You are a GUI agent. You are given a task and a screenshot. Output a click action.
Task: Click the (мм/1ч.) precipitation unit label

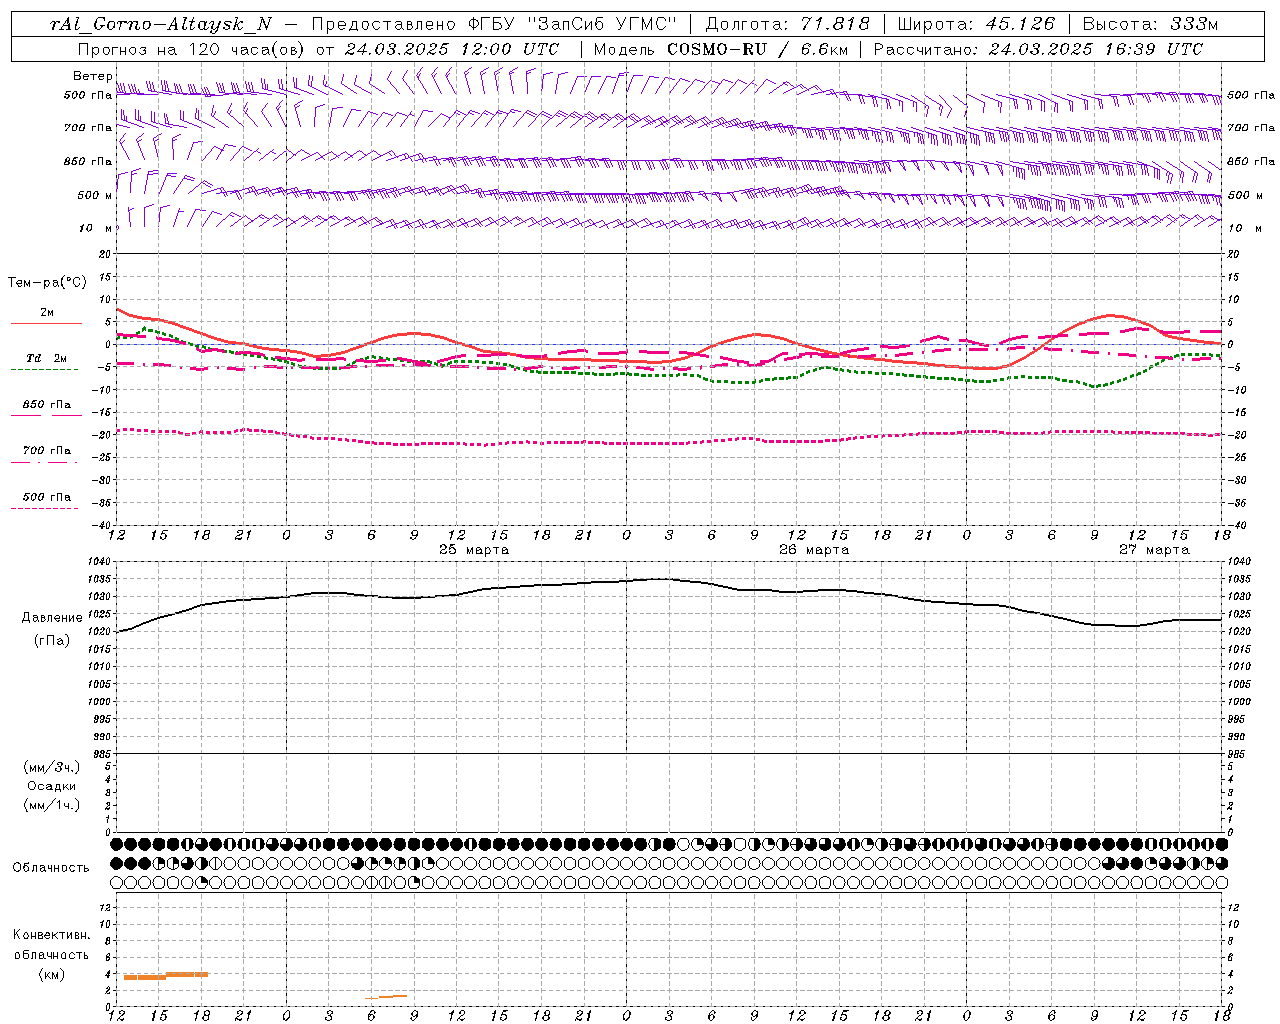(51, 805)
